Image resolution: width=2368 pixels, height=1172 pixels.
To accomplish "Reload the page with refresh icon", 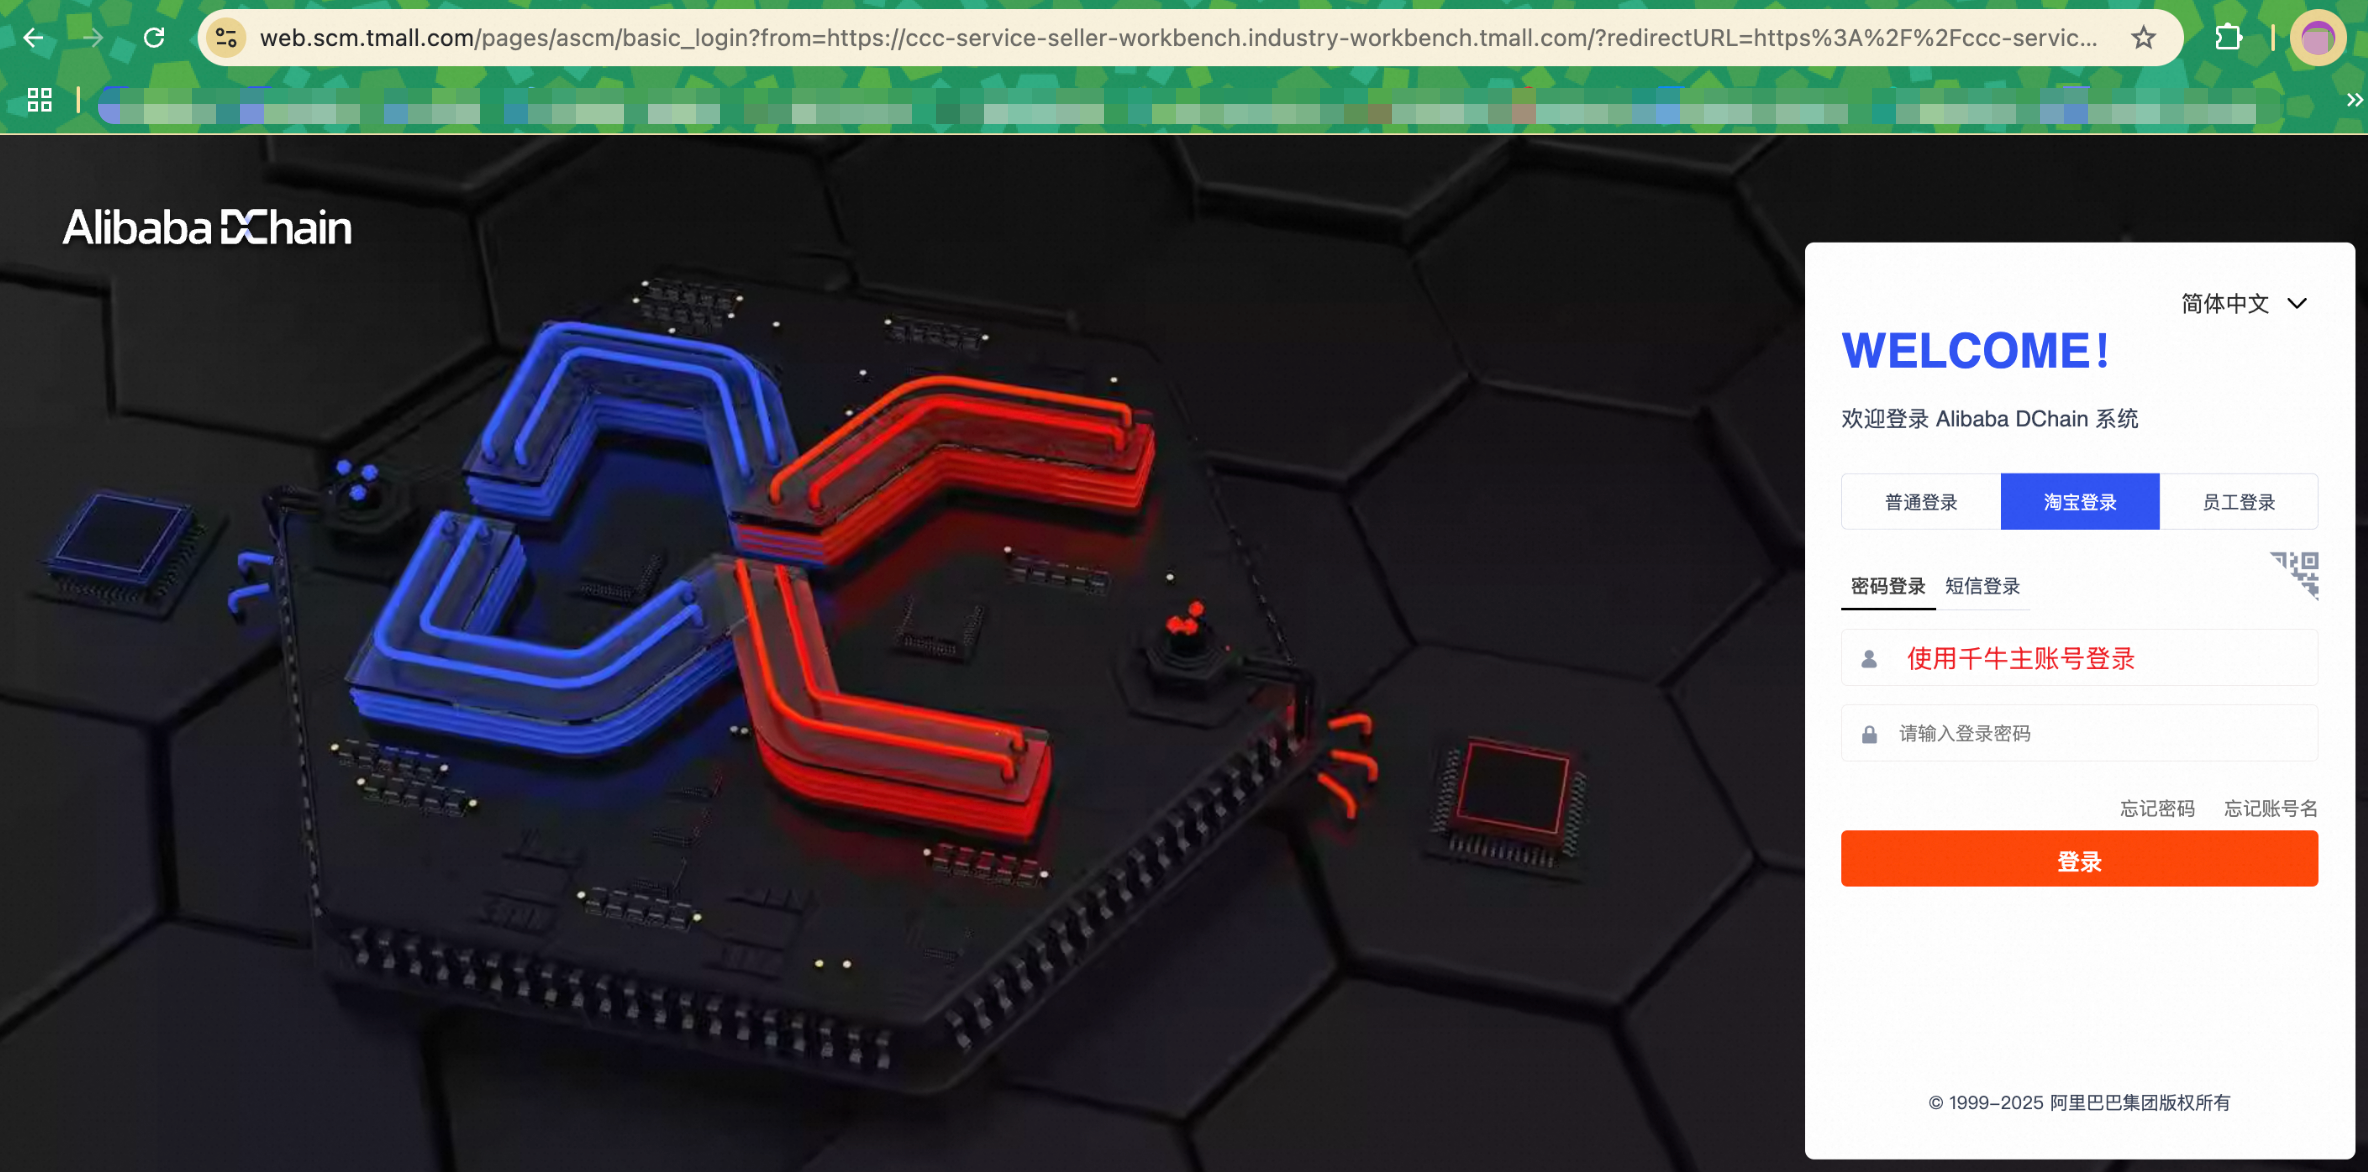I will (154, 38).
